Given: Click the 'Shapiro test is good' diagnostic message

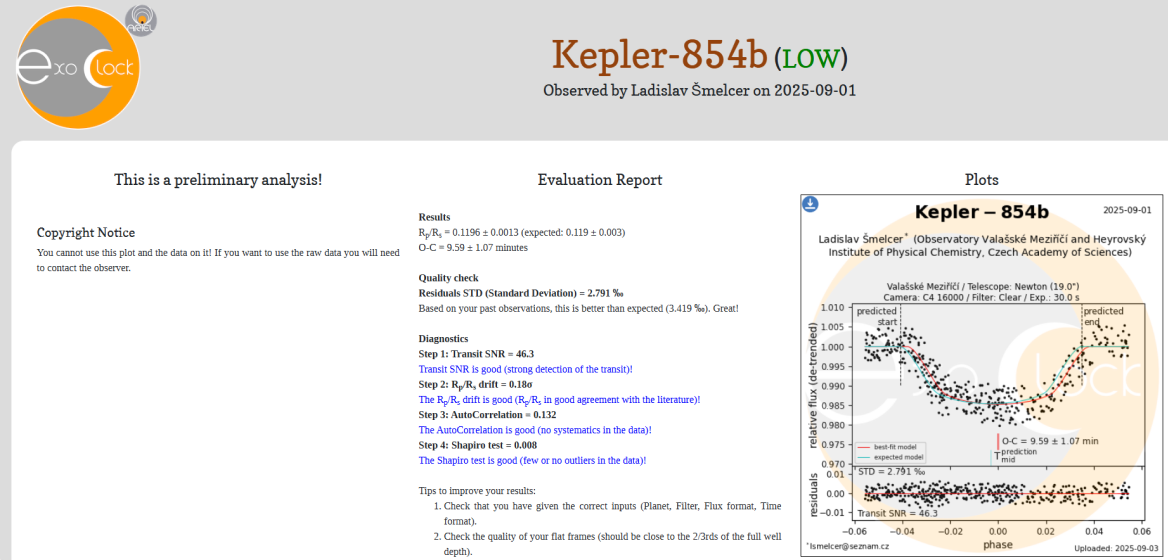Looking at the screenshot, I should coord(532,460).
